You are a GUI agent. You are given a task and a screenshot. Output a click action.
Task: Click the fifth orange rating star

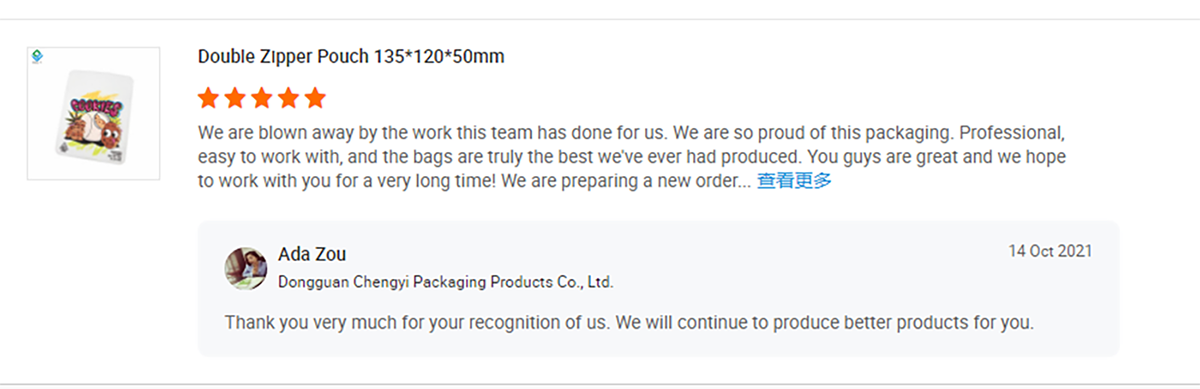[316, 97]
